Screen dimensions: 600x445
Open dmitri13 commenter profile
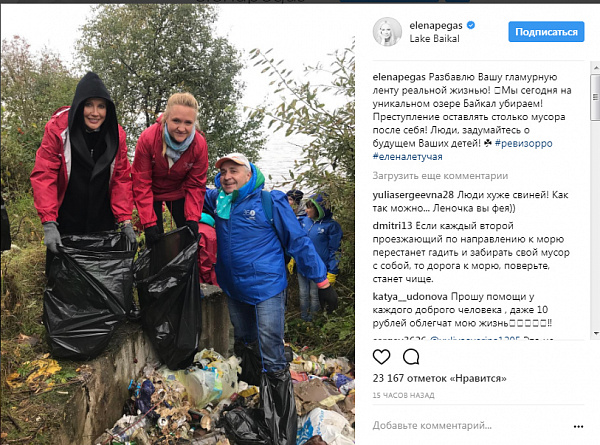pyautogui.click(x=392, y=226)
